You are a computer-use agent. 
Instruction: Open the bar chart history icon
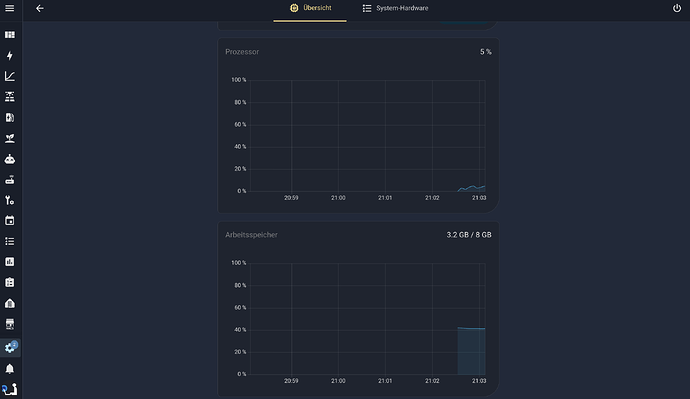point(10,262)
